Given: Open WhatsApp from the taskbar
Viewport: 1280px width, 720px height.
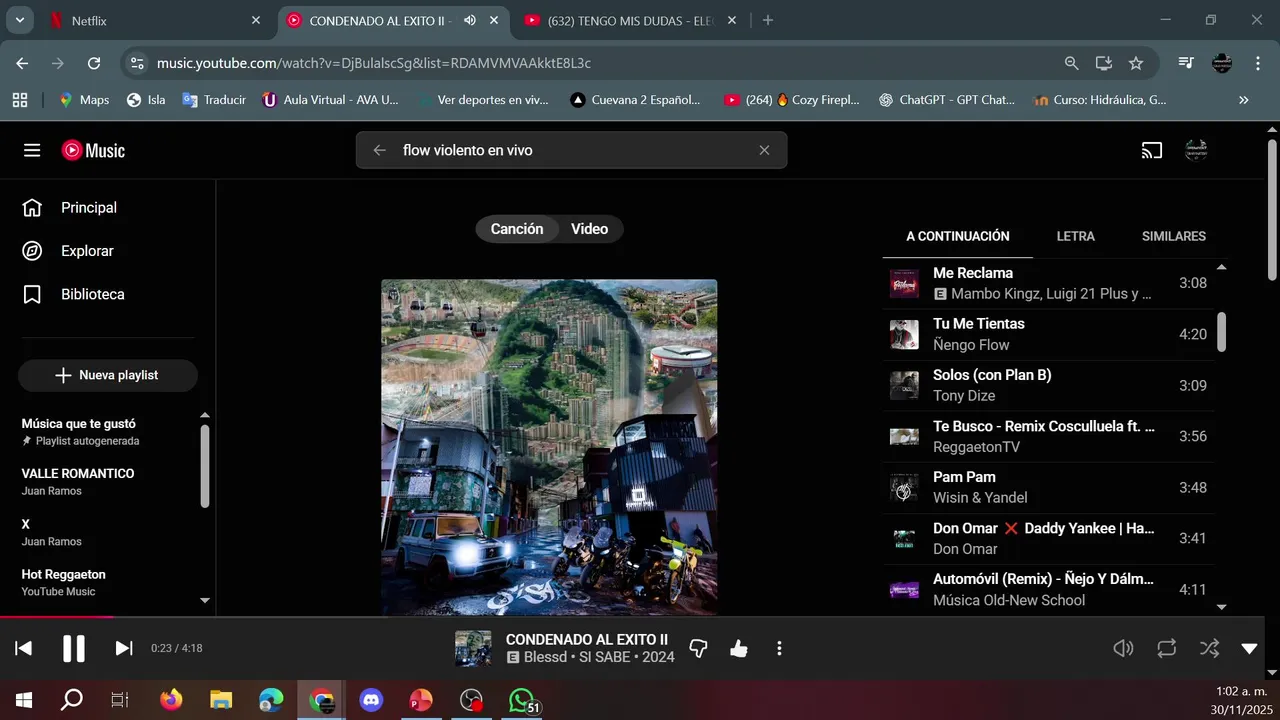Looking at the screenshot, I should pos(522,701).
